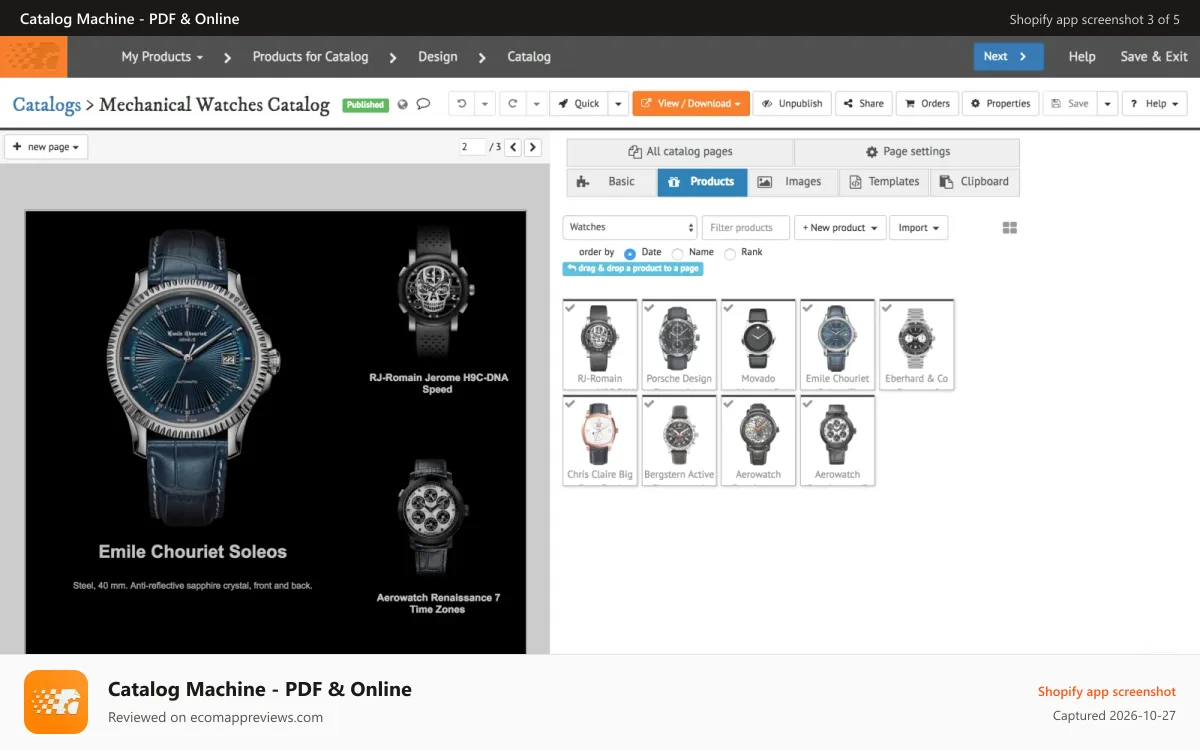1200x750 pixels.
Task: Click the globe icon beside Published badge
Action: (403, 104)
